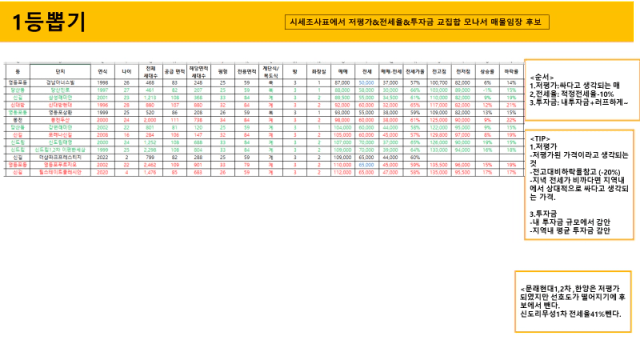The width and height of the screenshot is (640, 360).
Task: Click the line '-지역내 평균 투자금 감안'
Action: [x=570, y=230]
